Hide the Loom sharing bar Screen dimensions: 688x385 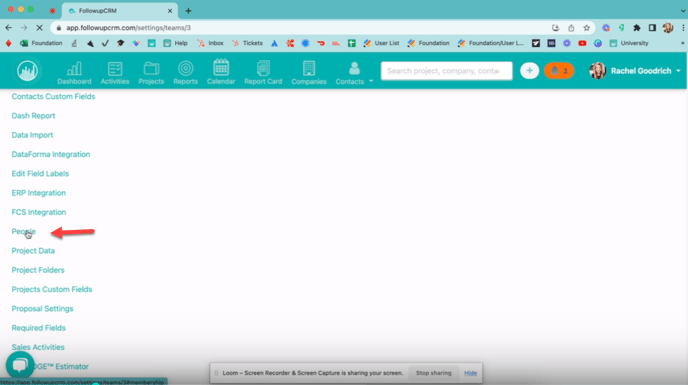470,373
